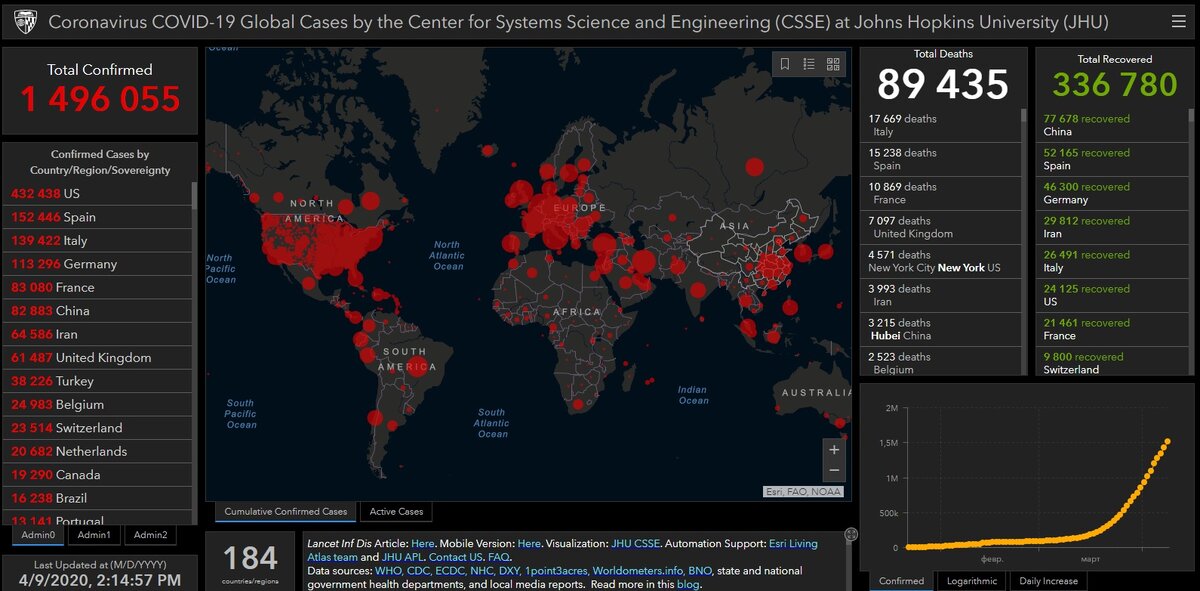The height and width of the screenshot is (591, 1200).
Task: Expand the info text panel to fullscreen
Action: tap(851, 536)
